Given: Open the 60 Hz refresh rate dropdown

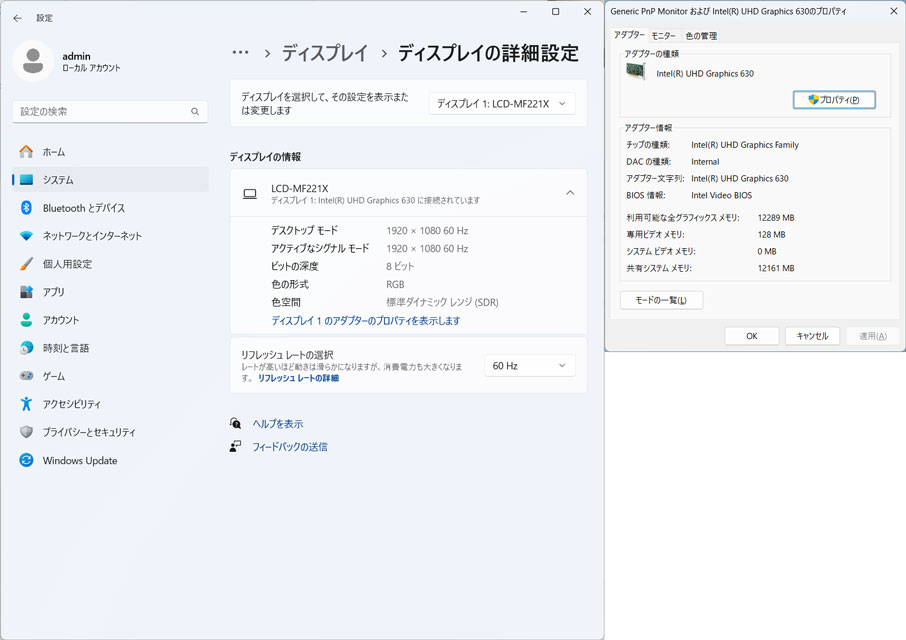Looking at the screenshot, I should pyautogui.click(x=529, y=366).
